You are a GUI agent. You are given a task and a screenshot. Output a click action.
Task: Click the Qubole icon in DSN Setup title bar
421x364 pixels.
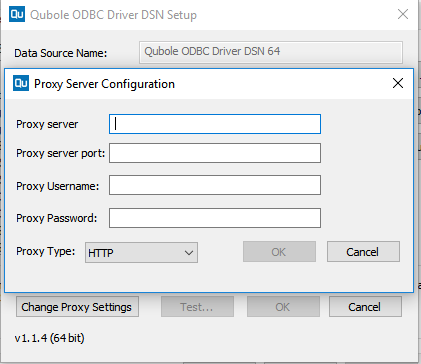[x=17, y=14]
